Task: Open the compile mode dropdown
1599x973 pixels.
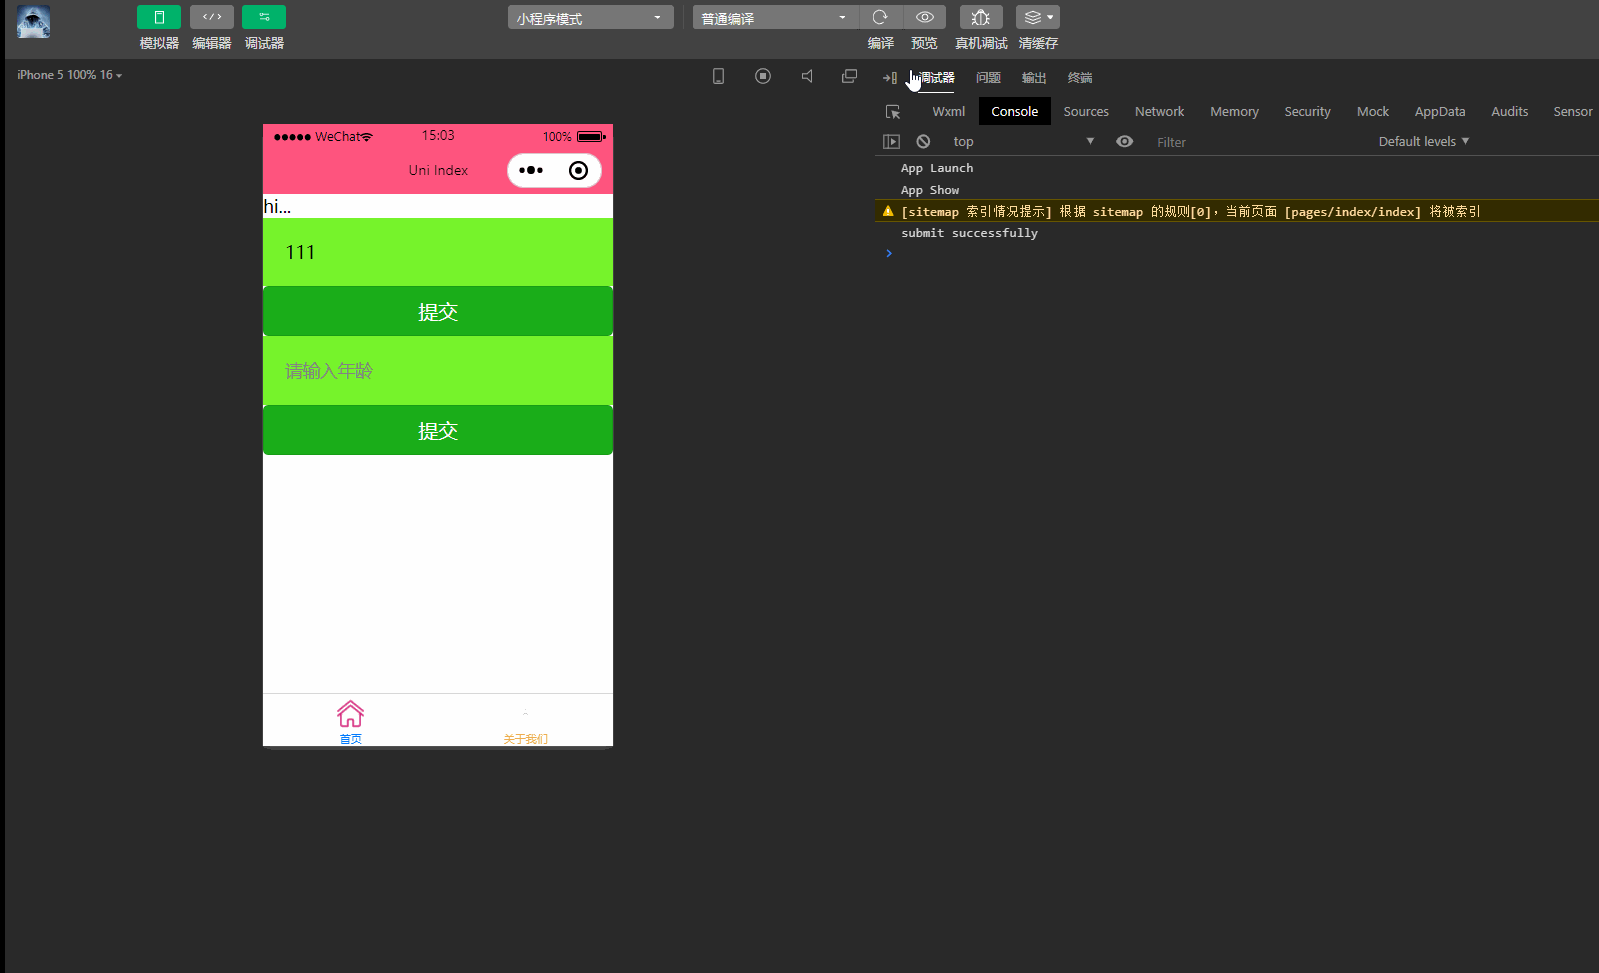Action: pyautogui.click(x=775, y=18)
